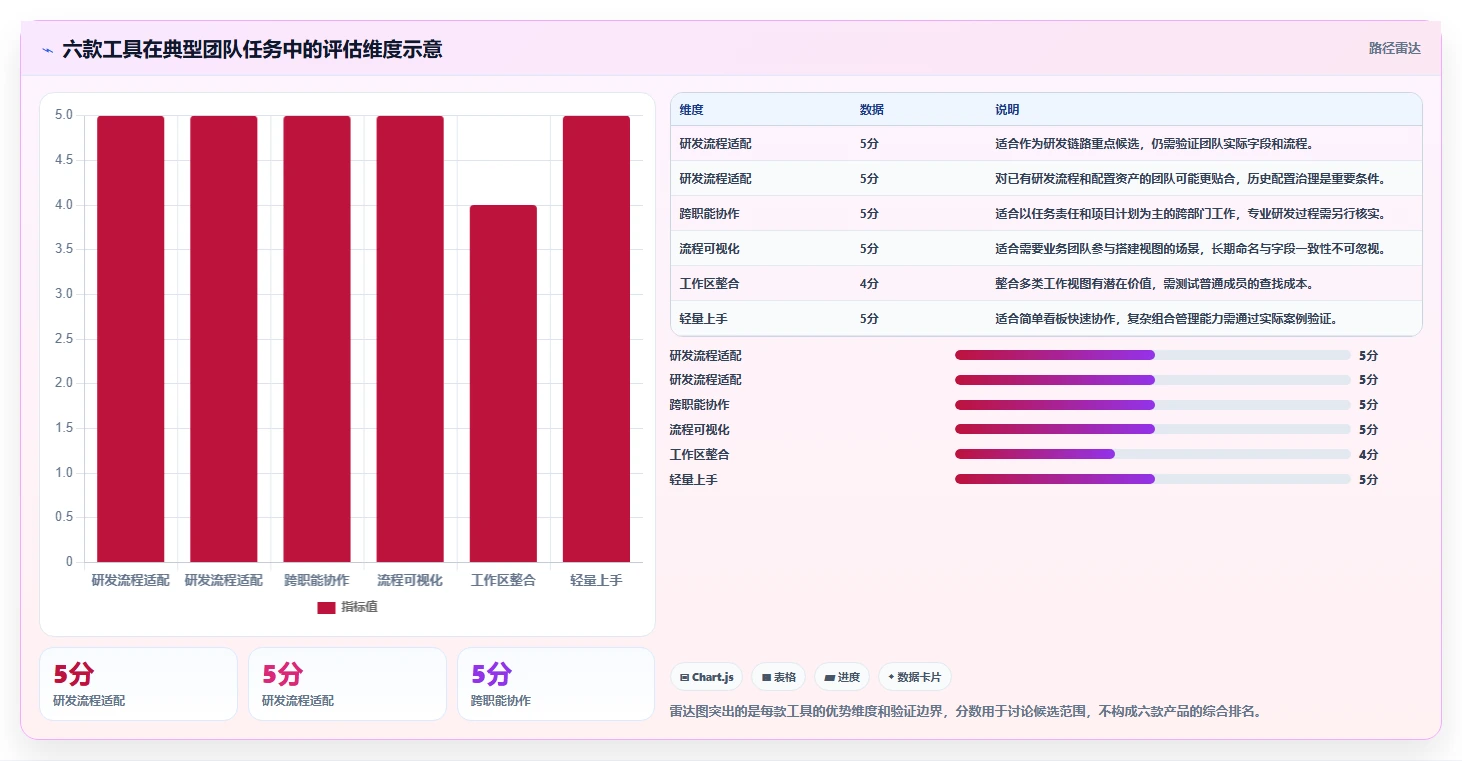Screen dimensions: 1462x761
Task: Click the description starting 适合以任务责任和项目计划
Action: [x=1190, y=214]
